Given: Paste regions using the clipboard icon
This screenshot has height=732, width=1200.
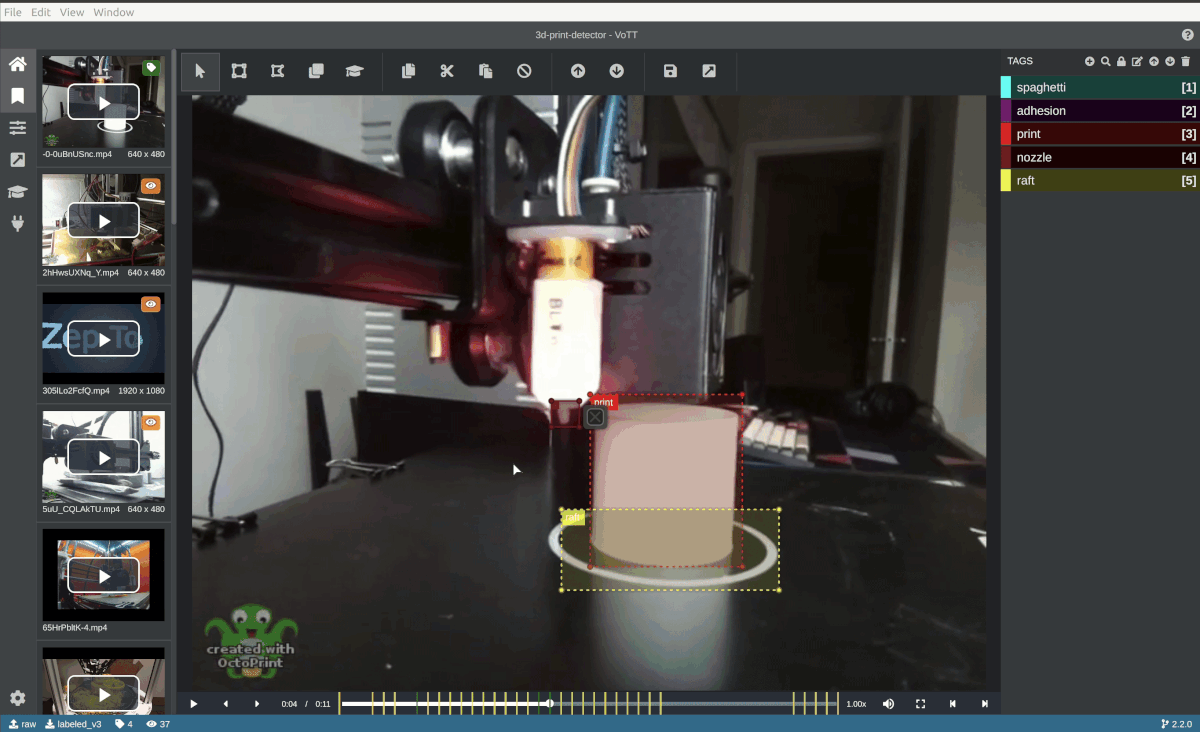Looking at the screenshot, I should click(x=485, y=71).
